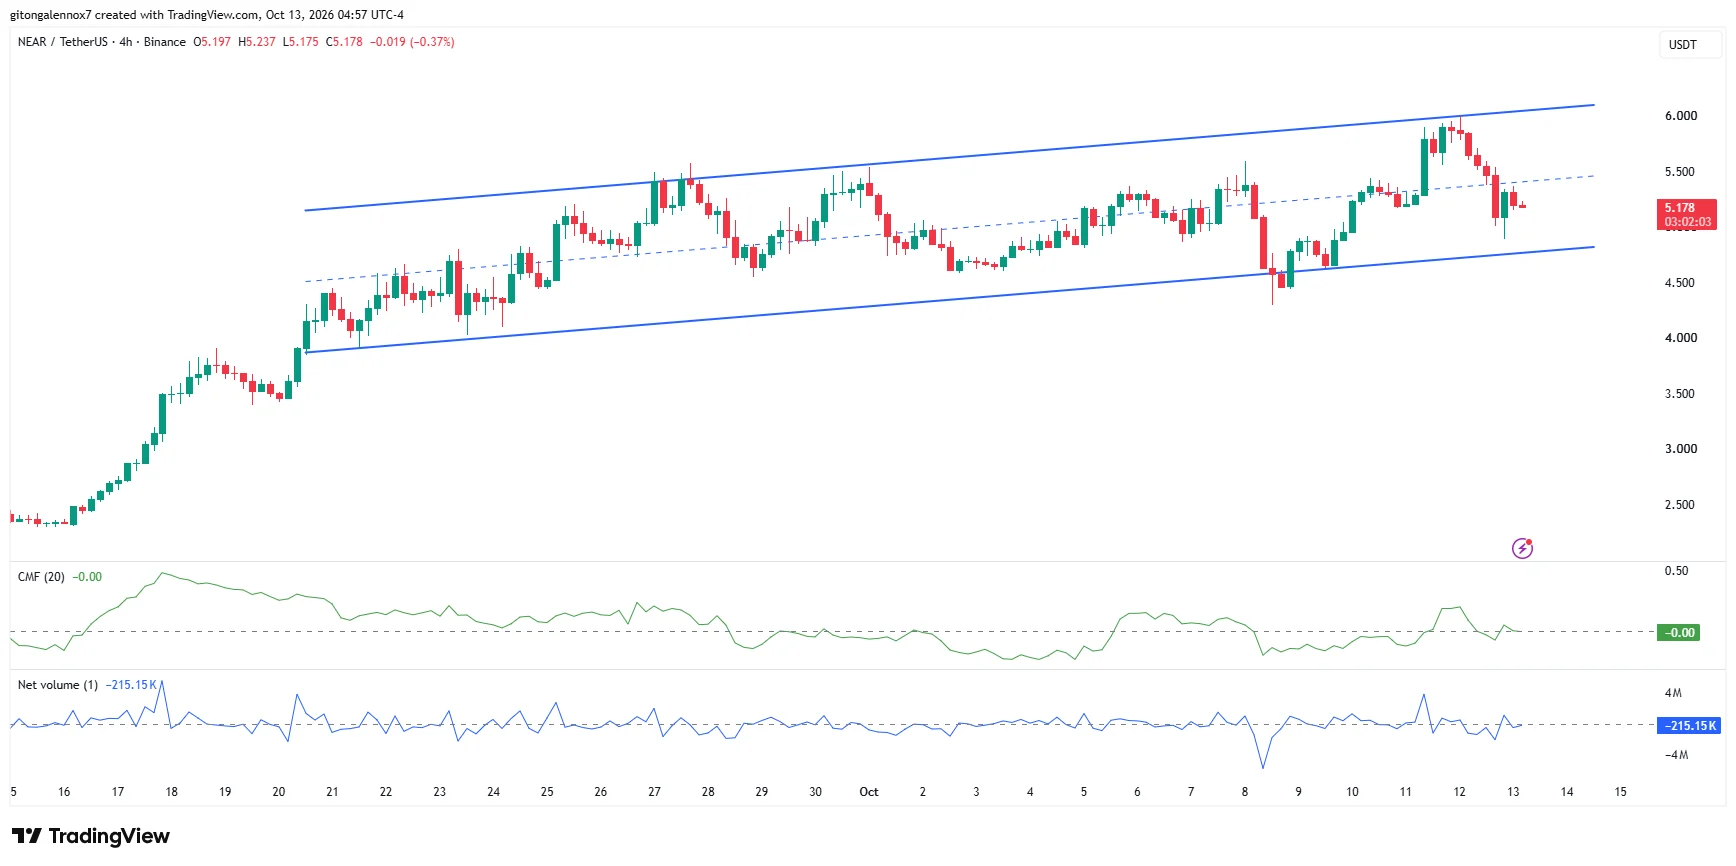Viewport: 1736px width, 866px height.
Task: Select the CMF (20) indicator label
Action: pos(41,577)
